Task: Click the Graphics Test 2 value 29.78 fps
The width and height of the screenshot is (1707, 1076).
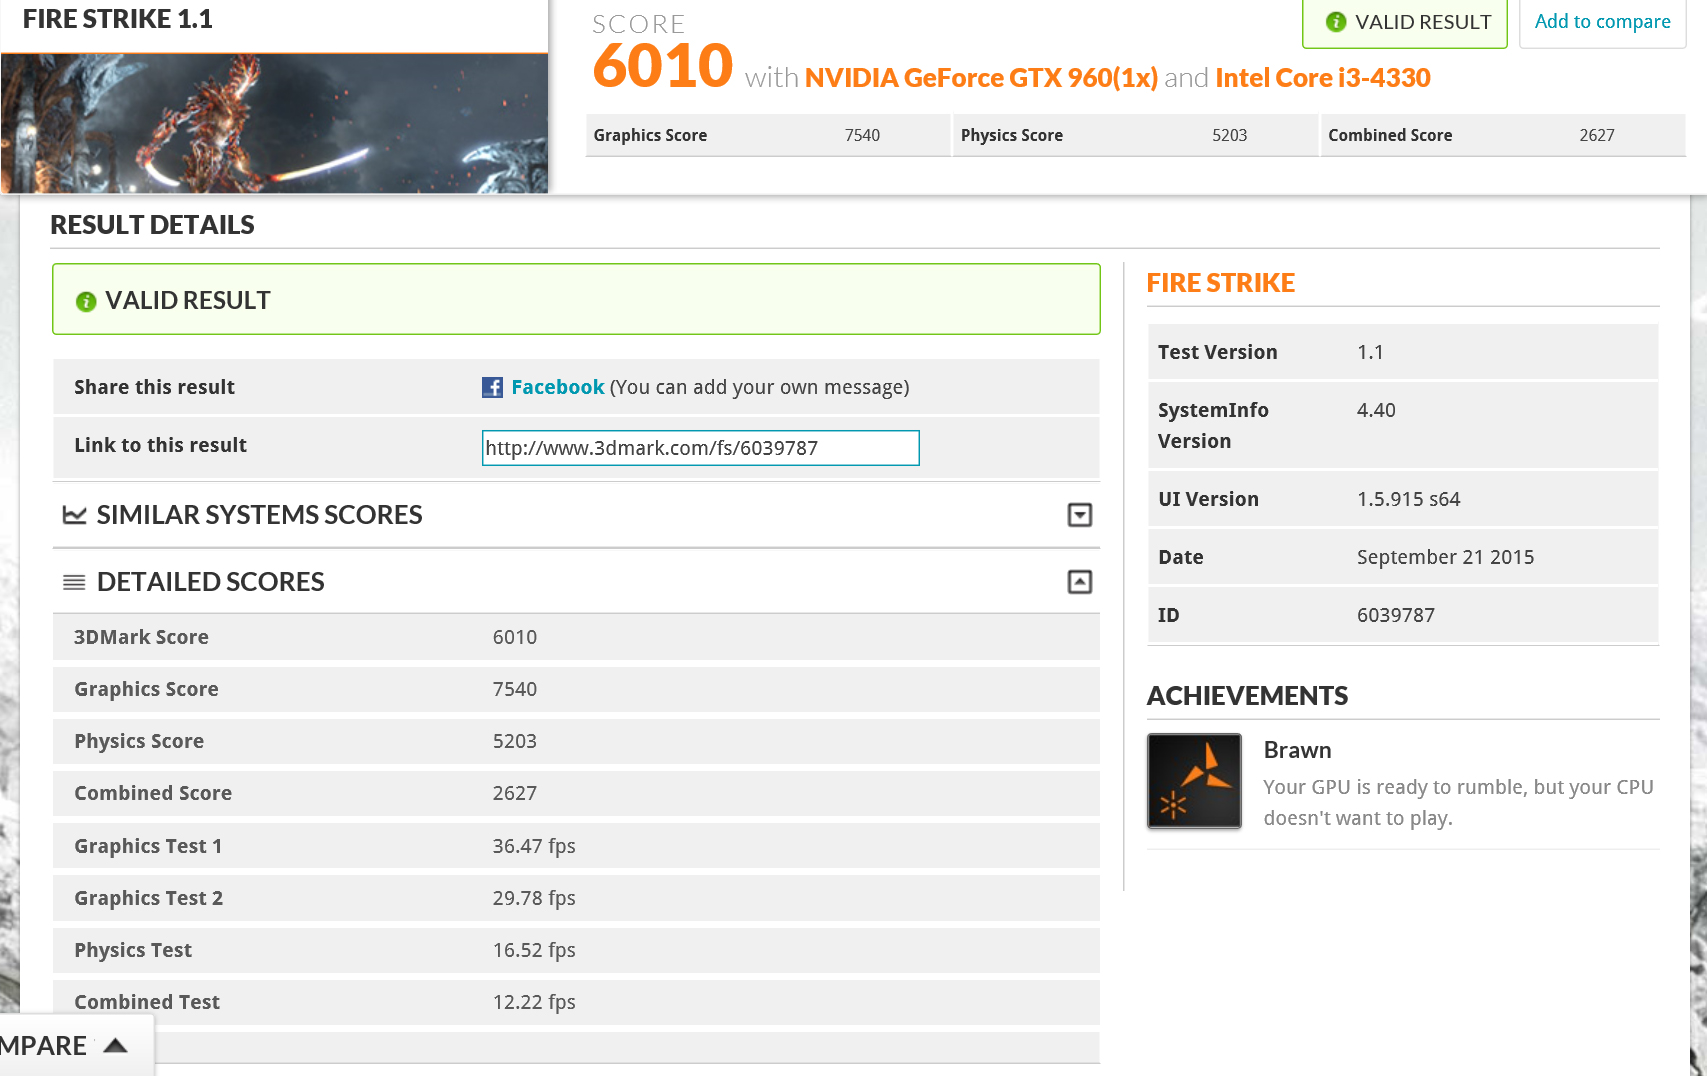Action: point(534,898)
